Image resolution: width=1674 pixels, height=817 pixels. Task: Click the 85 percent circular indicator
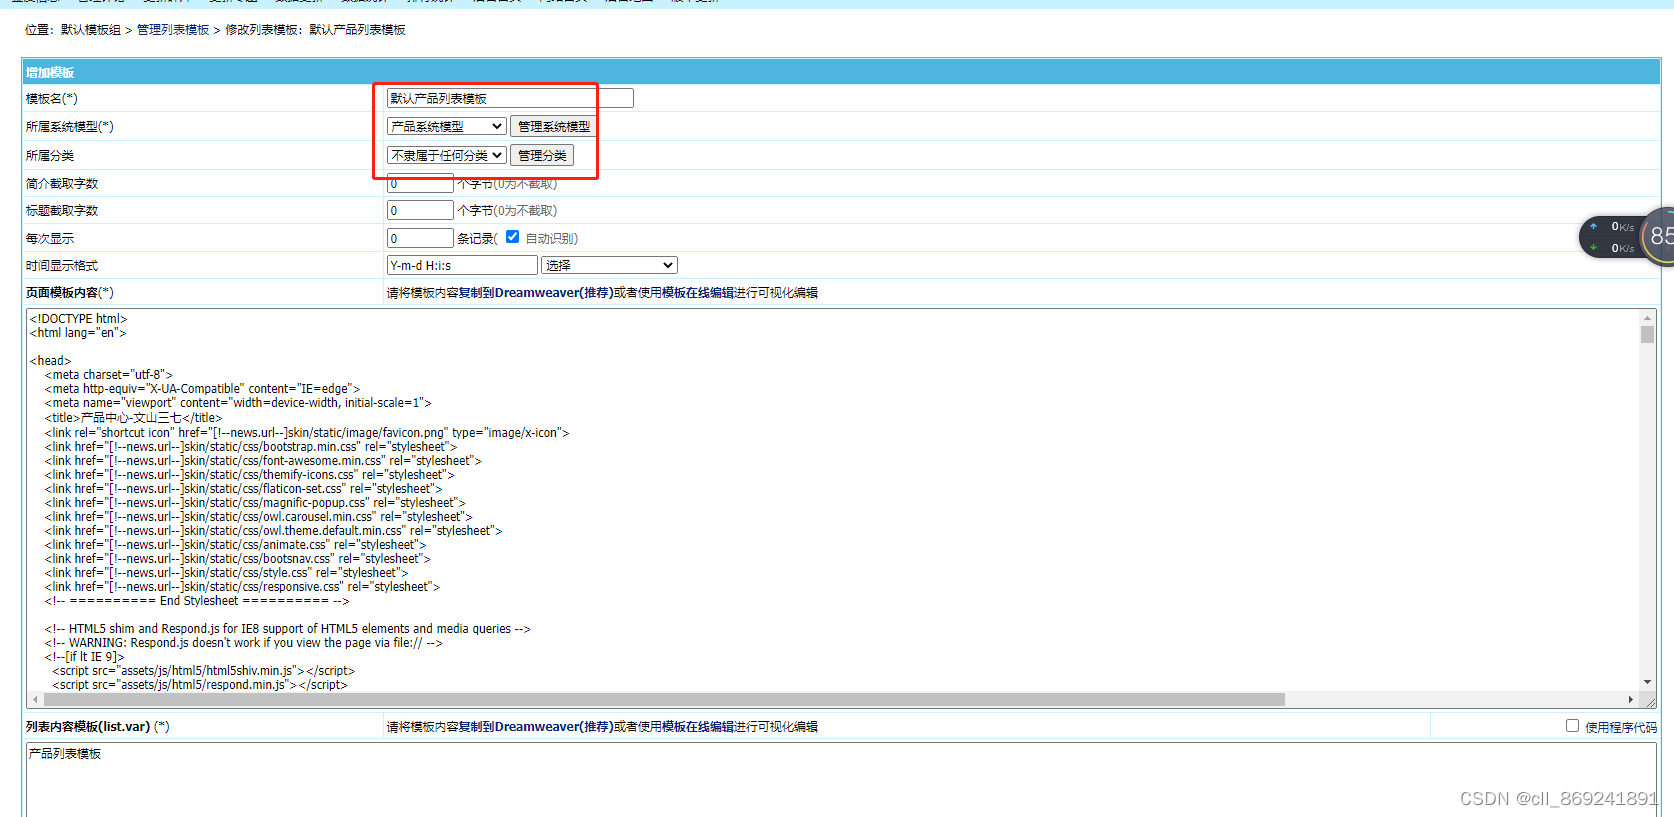(1659, 237)
